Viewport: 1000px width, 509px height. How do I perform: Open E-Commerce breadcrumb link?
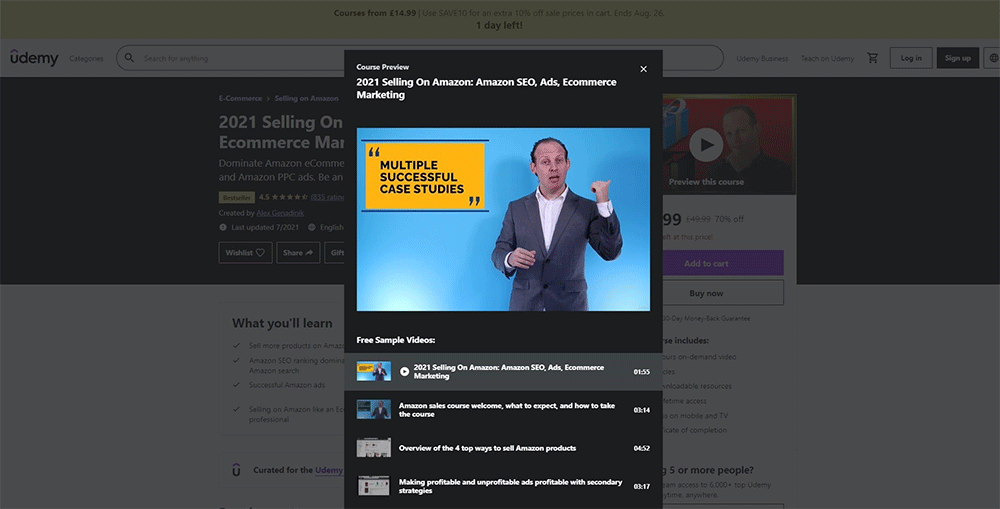point(240,99)
